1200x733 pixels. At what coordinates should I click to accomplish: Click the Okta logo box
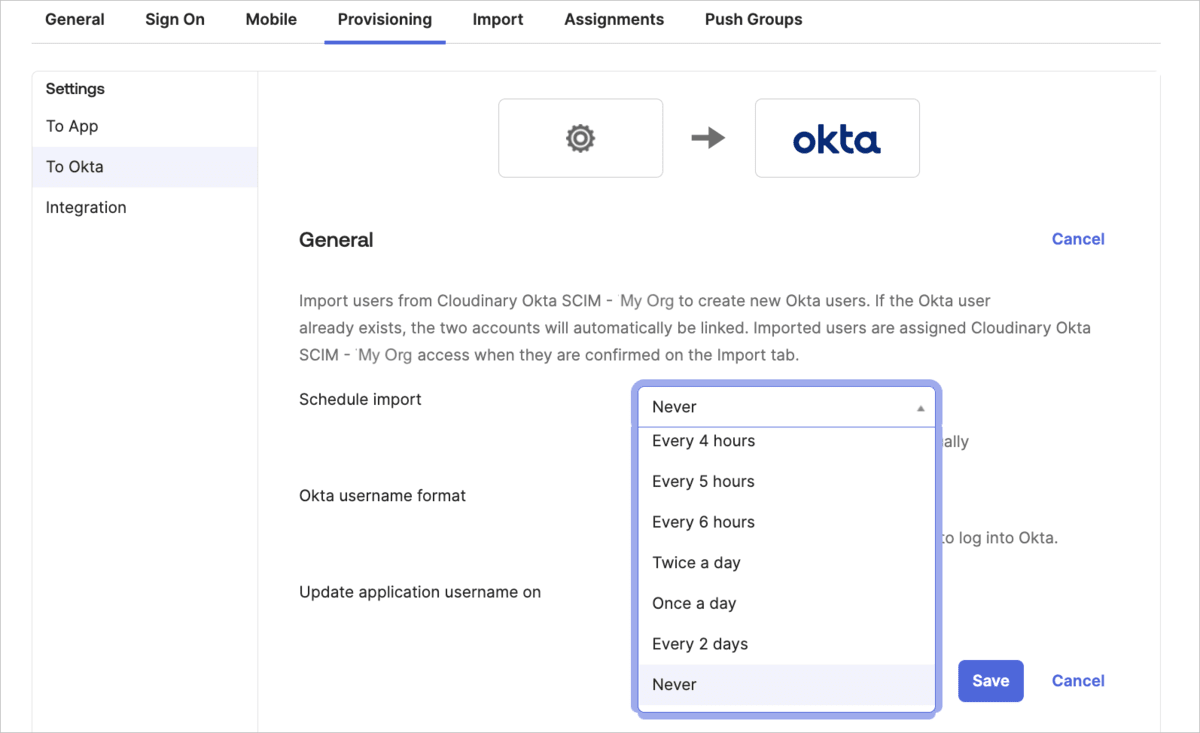[837, 138]
